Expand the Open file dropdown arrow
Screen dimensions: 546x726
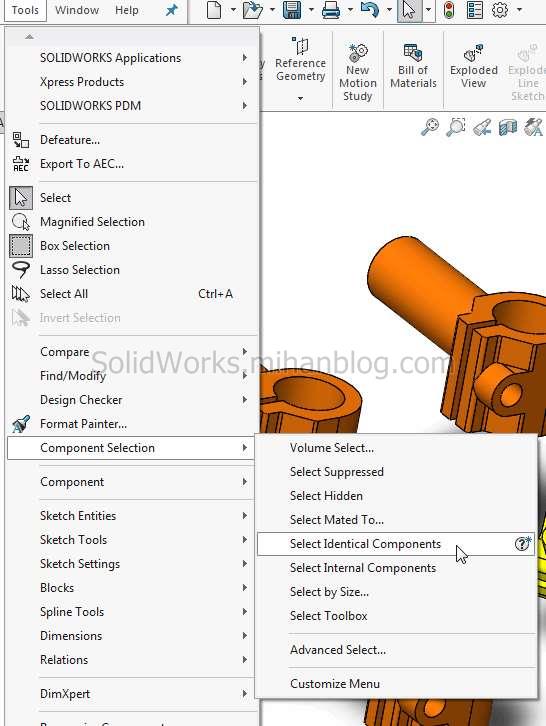(x=272, y=10)
